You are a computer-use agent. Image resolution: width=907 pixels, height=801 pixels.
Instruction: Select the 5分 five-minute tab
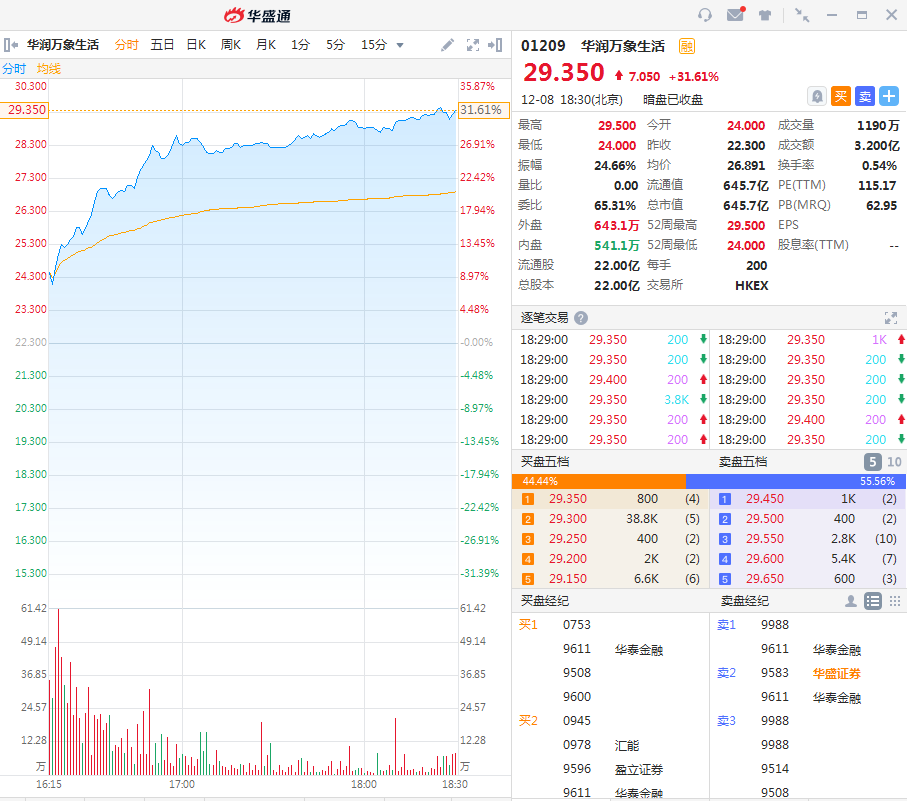pyautogui.click(x=335, y=45)
